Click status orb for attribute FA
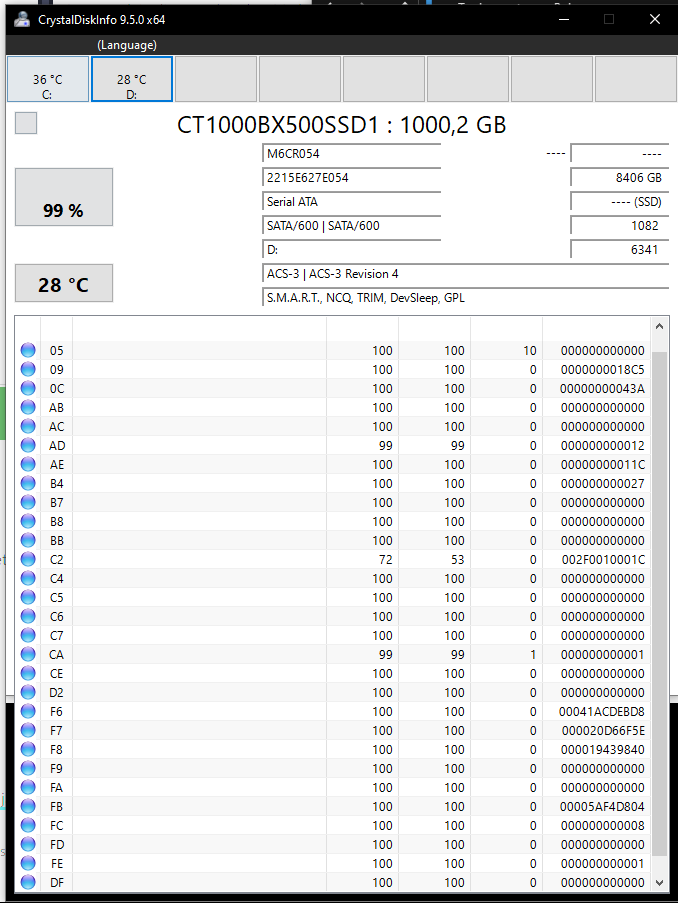The height and width of the screenshot is (903, 678). [28, 787]
